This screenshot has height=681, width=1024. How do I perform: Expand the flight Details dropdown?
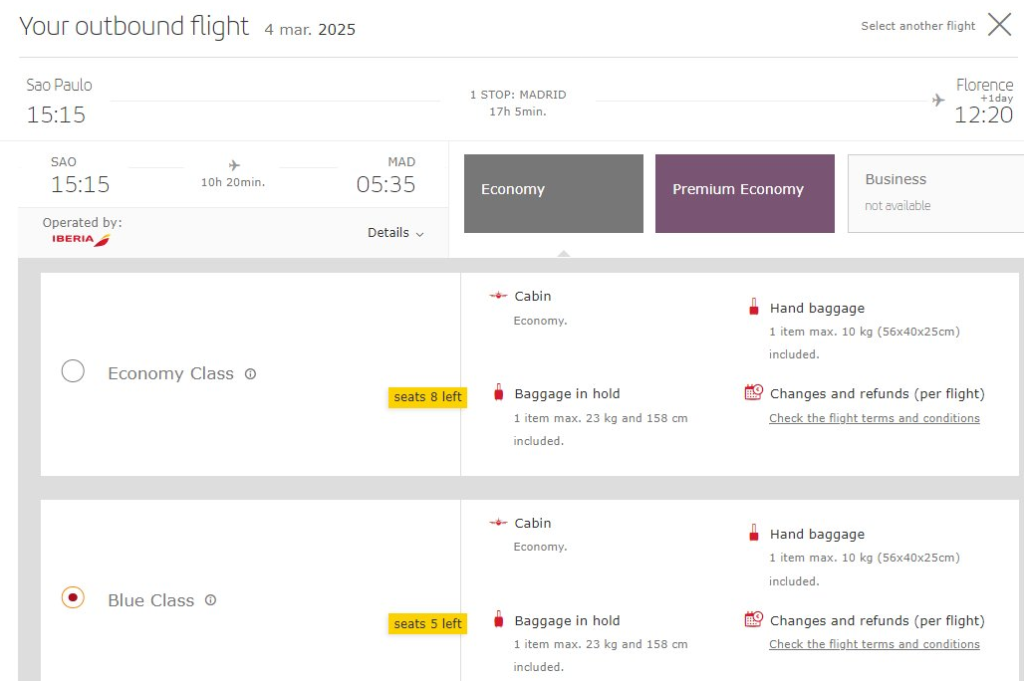[x=395, y=233]
